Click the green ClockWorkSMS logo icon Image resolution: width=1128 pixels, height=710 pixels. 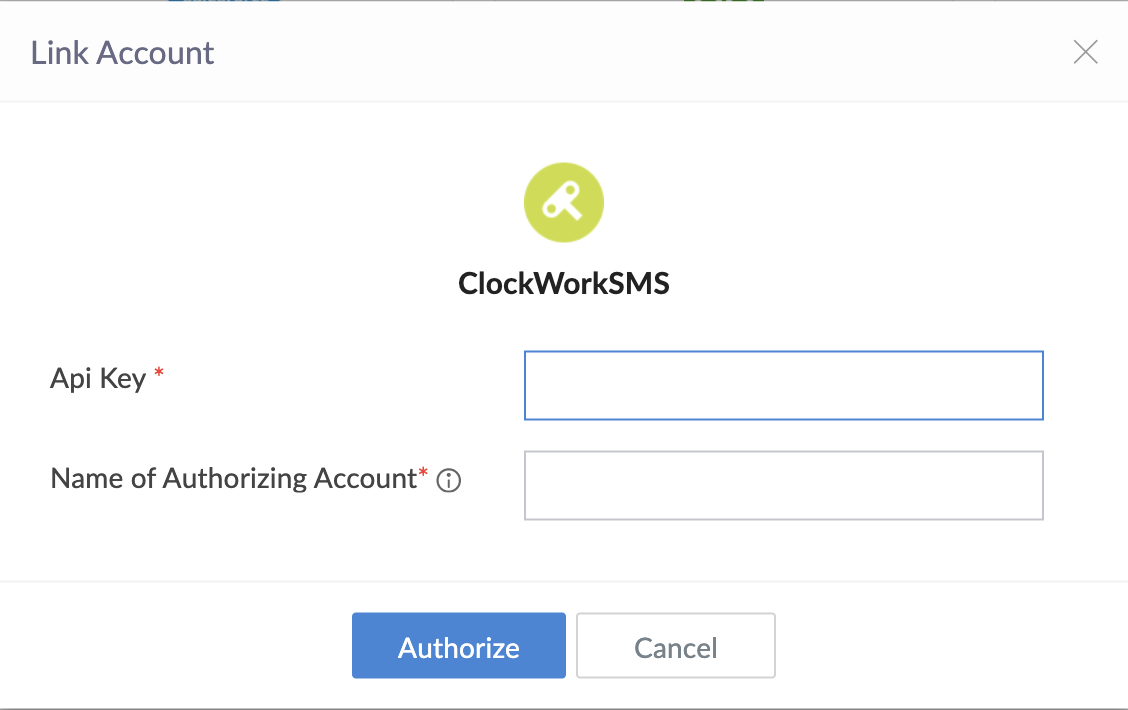click(564, 203)
